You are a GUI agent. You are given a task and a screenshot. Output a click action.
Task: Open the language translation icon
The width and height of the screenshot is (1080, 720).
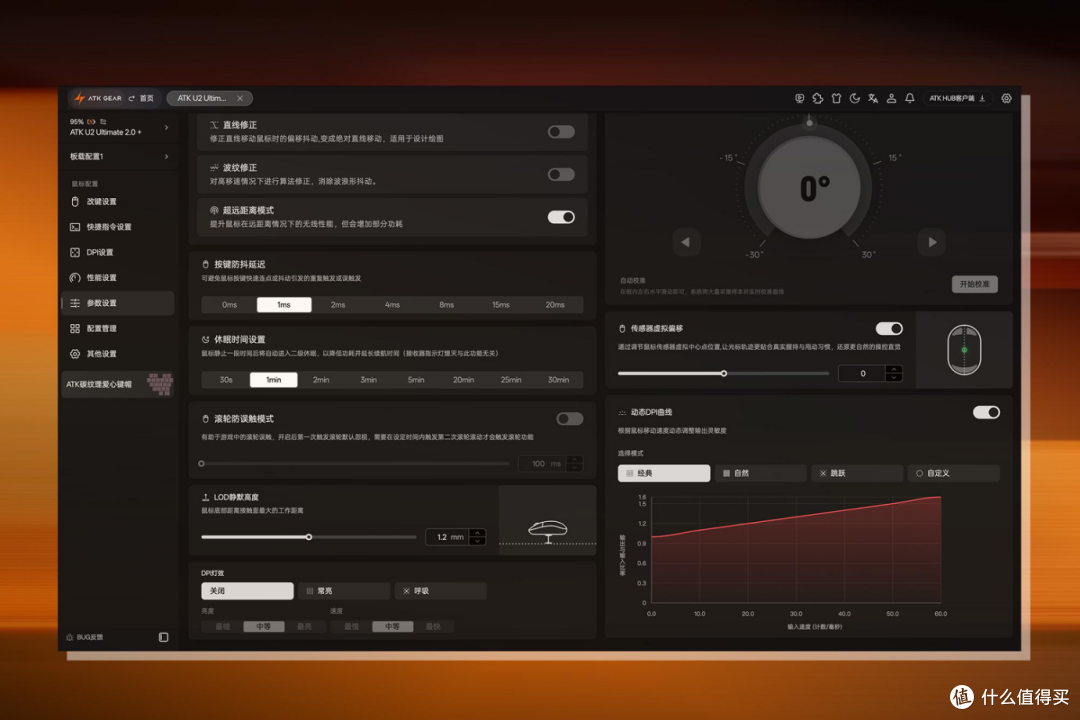[873, 99]
